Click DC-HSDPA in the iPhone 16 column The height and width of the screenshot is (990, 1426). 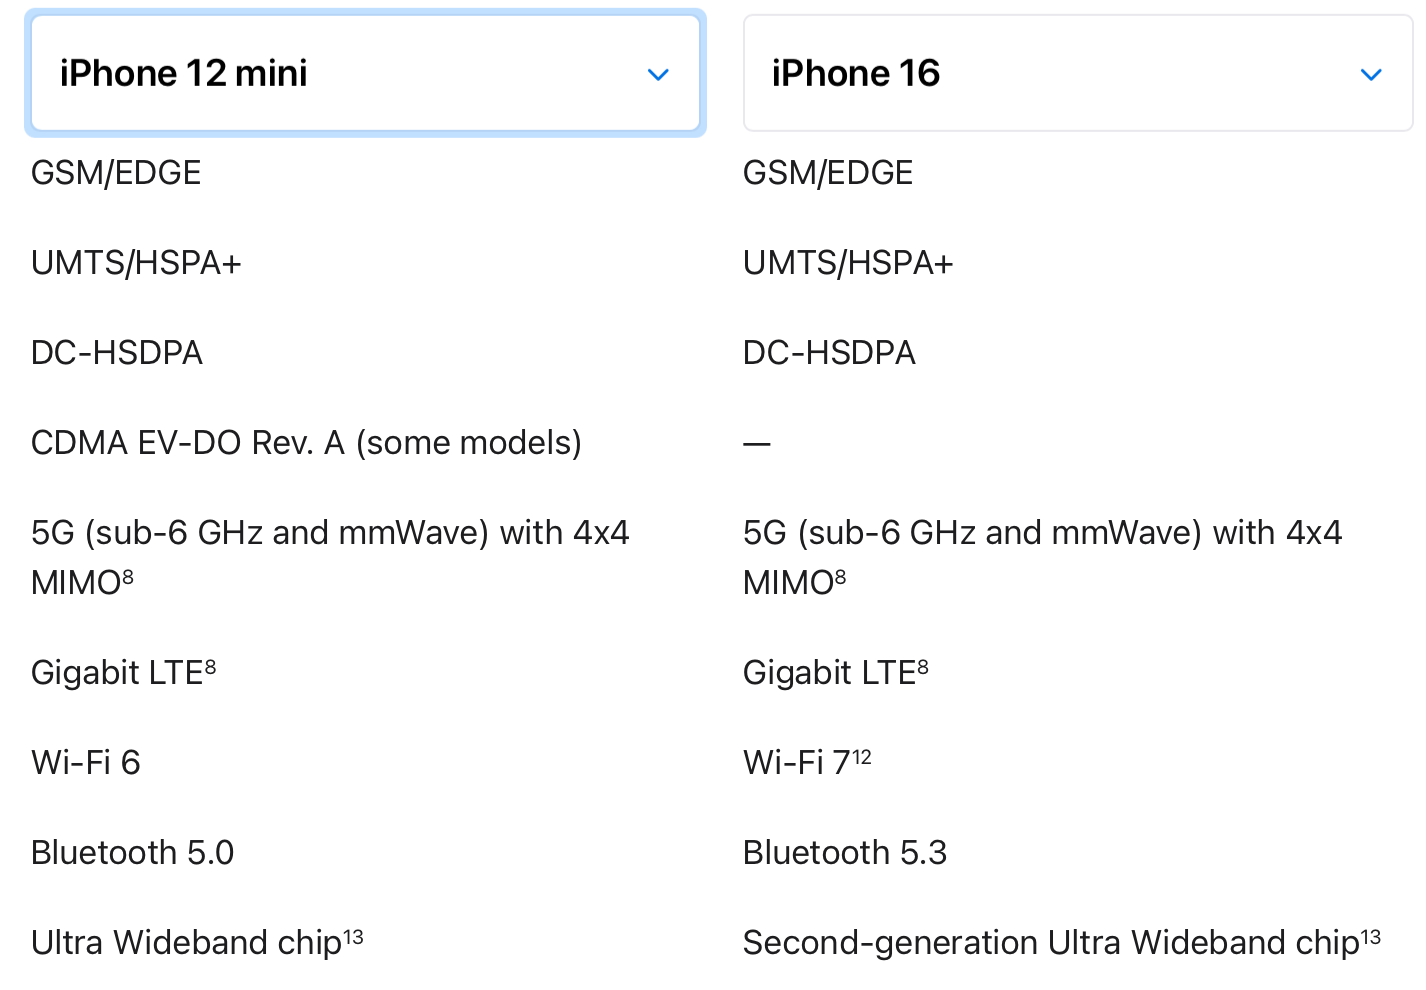point(829,353)
